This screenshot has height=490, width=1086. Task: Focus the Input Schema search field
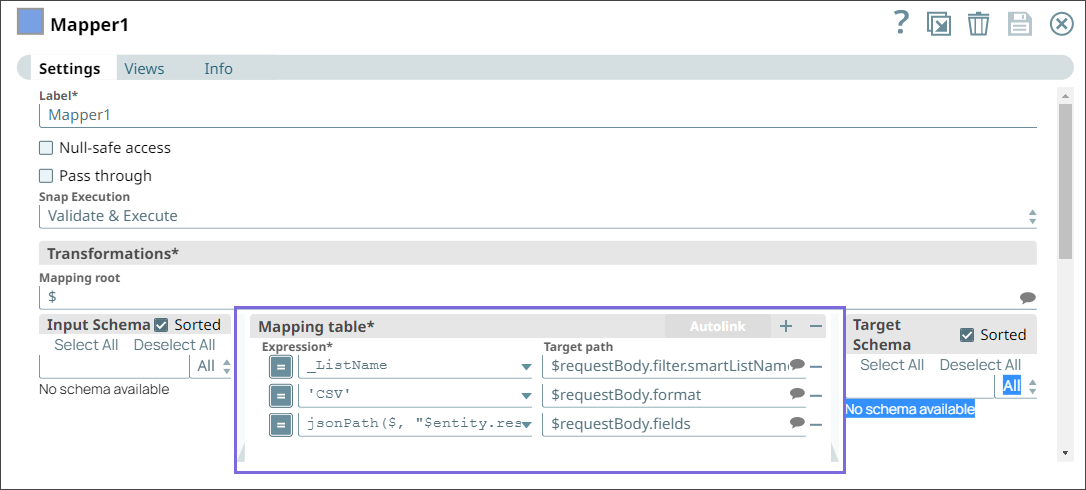pos(114,367)
